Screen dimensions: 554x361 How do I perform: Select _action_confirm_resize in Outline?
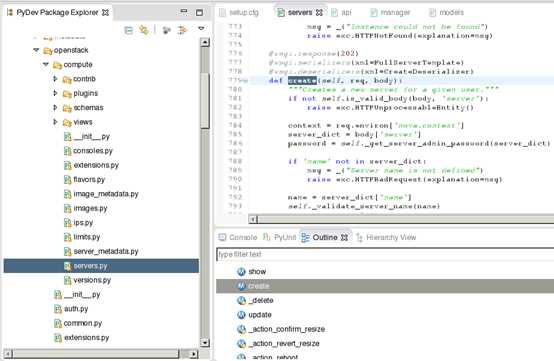click(x=281, y=329)
